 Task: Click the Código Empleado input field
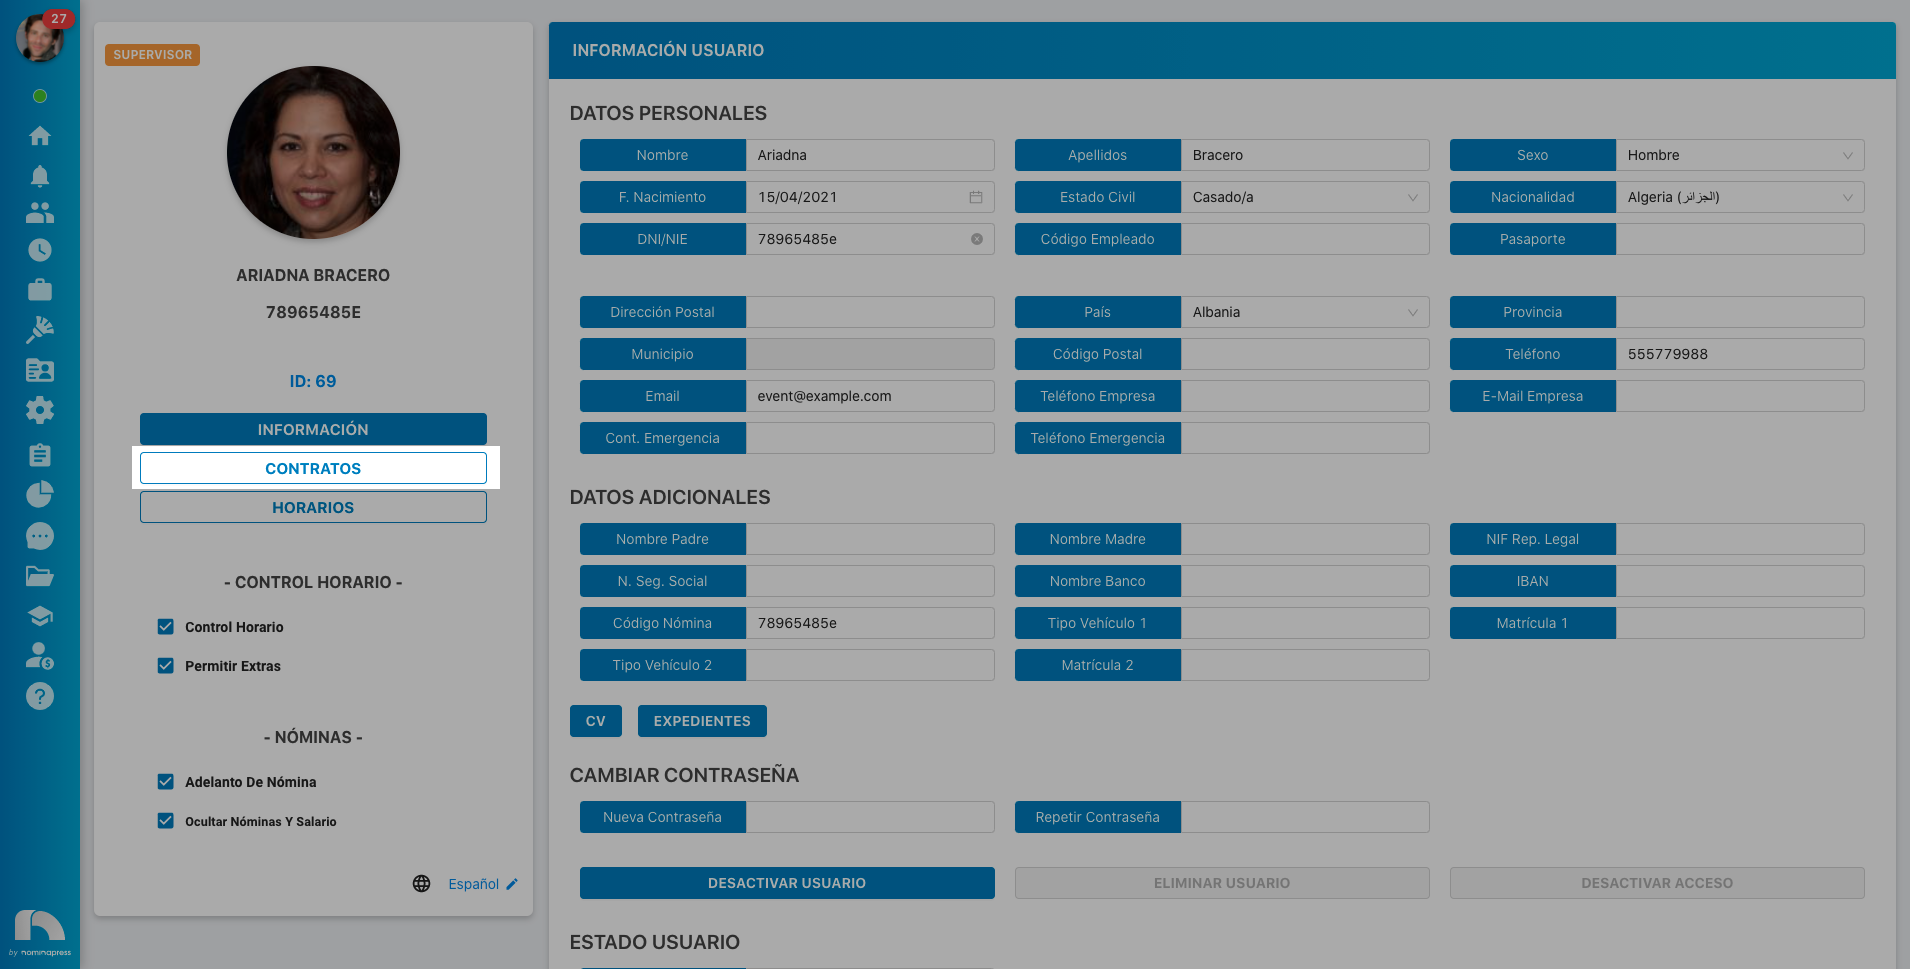[x=1305, y=239]
